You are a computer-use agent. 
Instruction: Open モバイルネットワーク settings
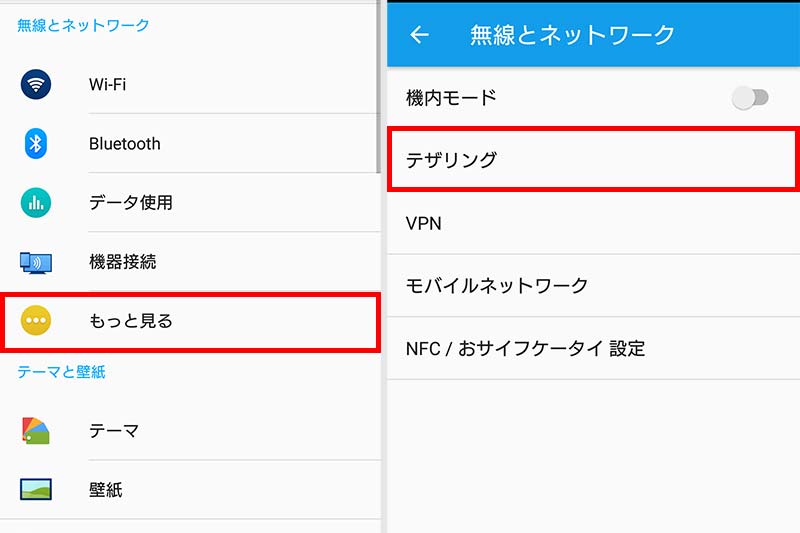(x=593, y=286)
